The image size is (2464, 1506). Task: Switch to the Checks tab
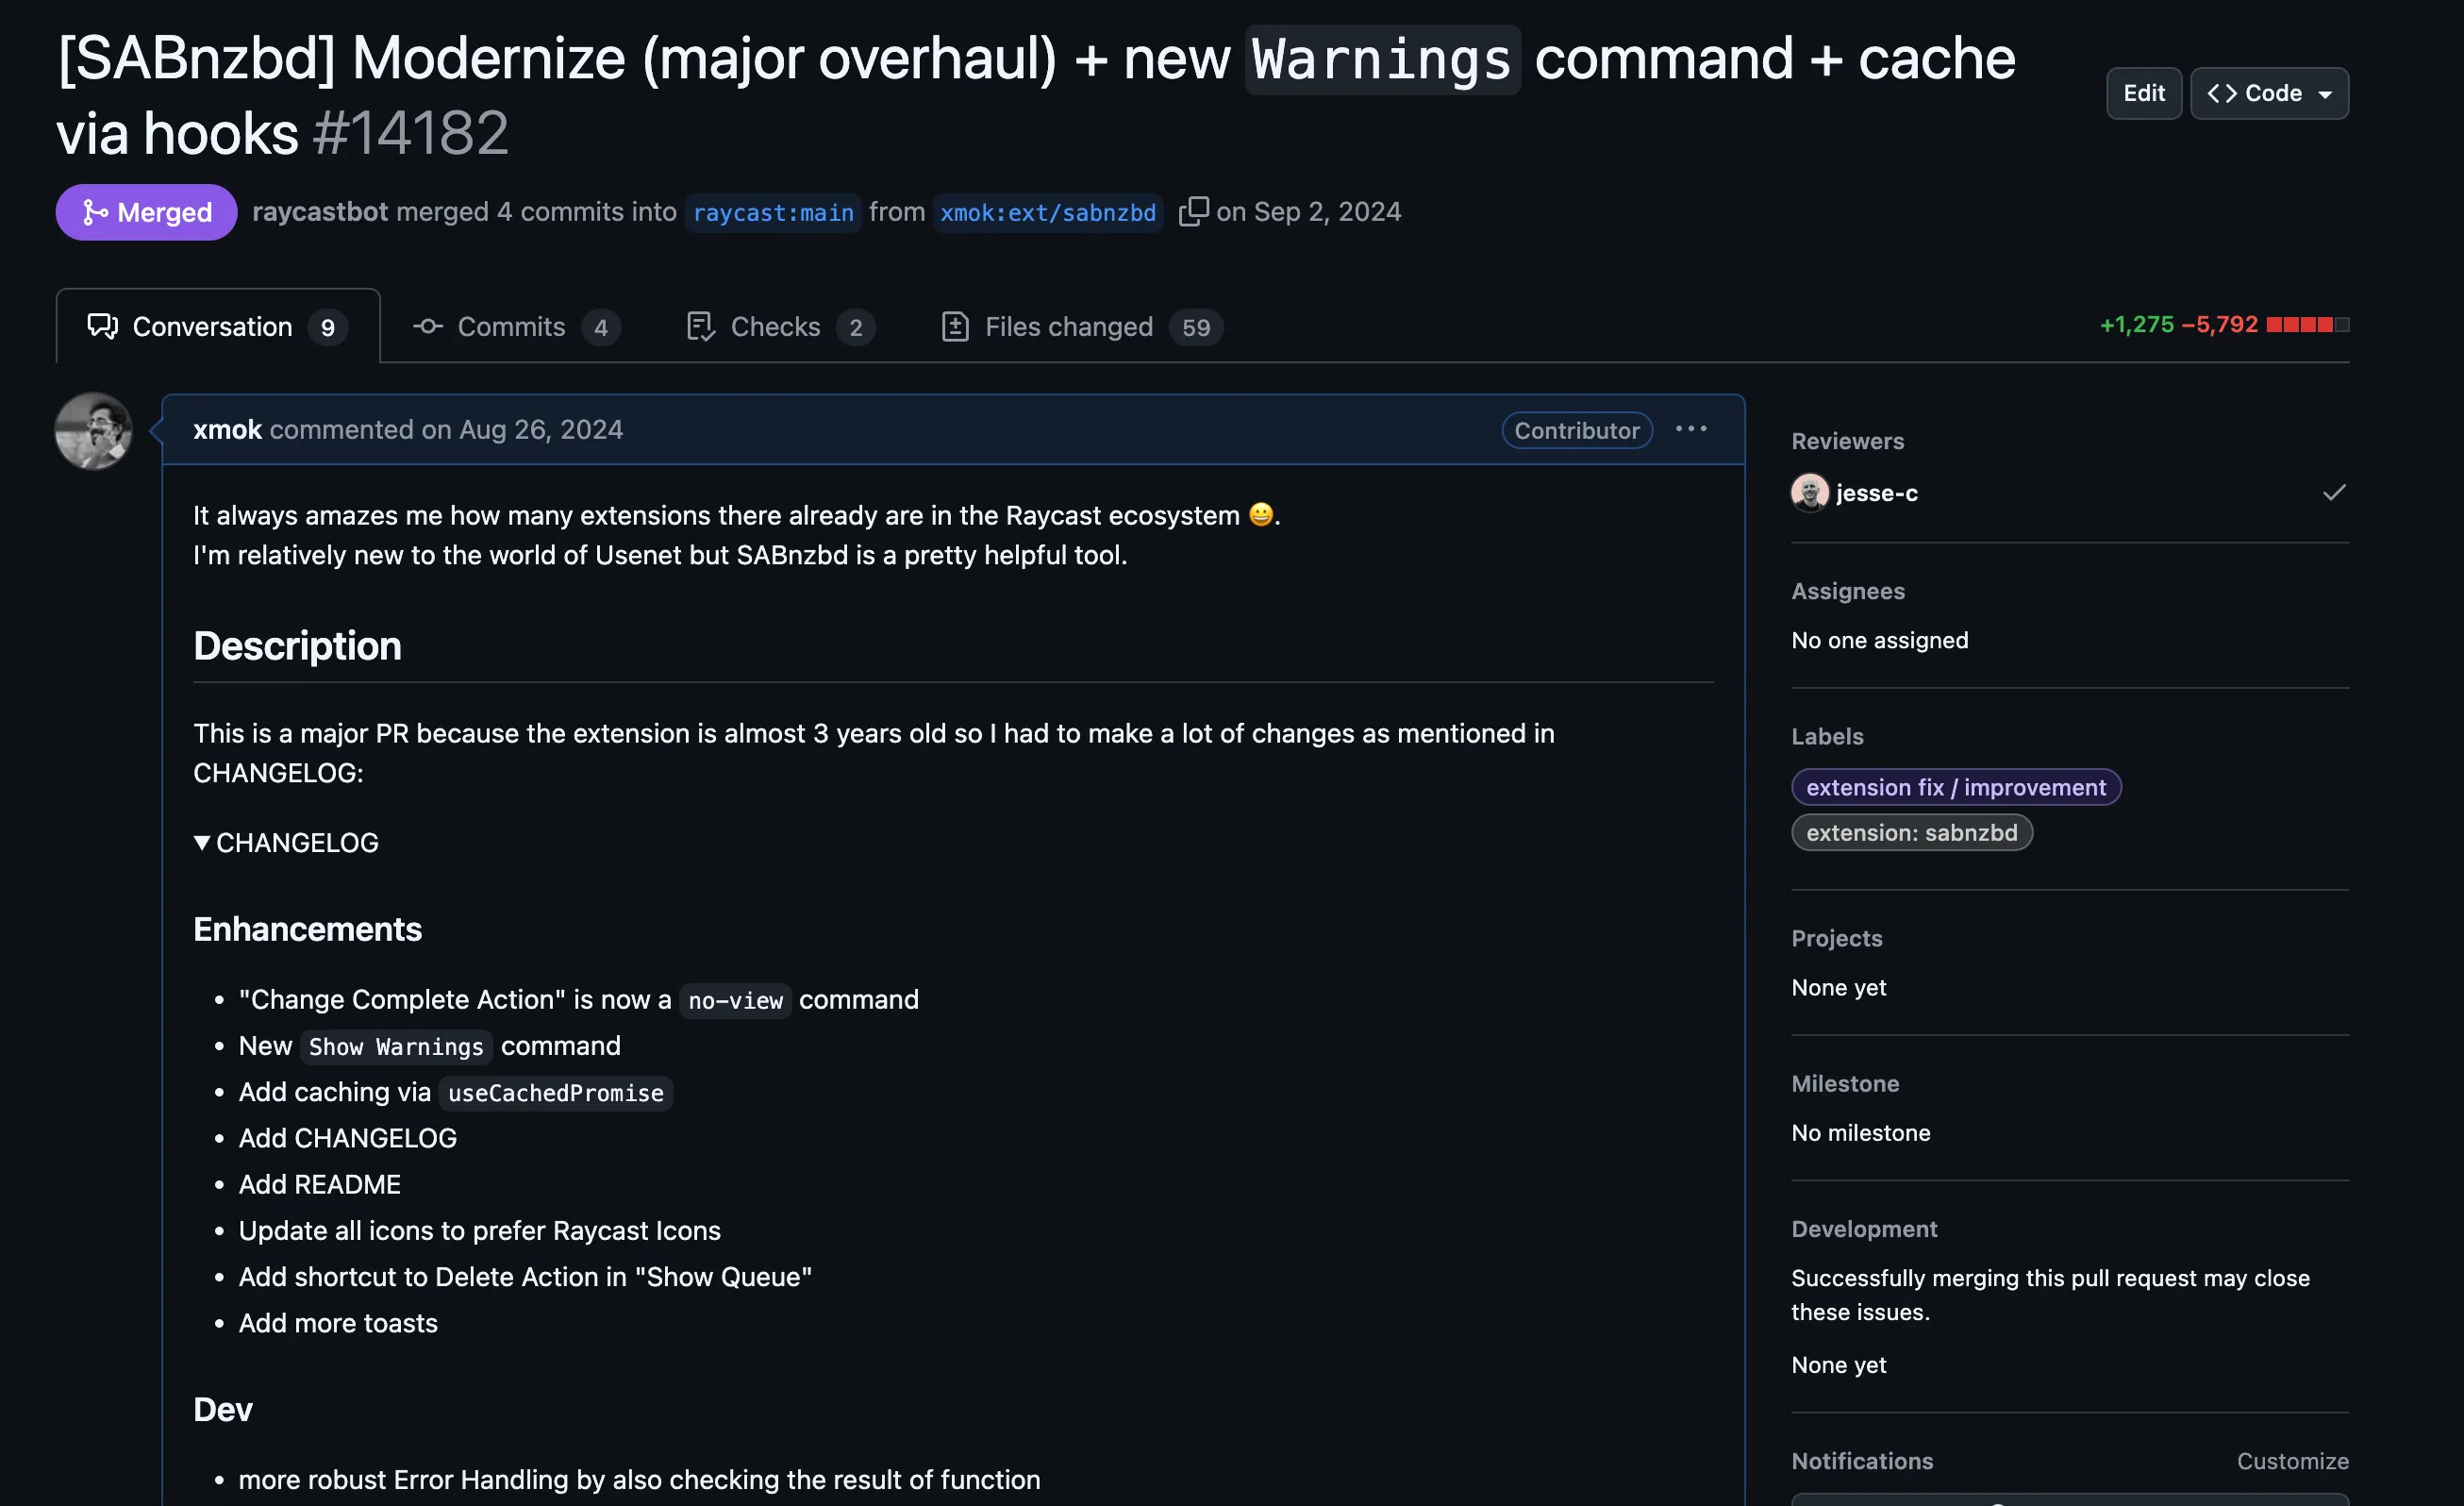pos(780,327)
